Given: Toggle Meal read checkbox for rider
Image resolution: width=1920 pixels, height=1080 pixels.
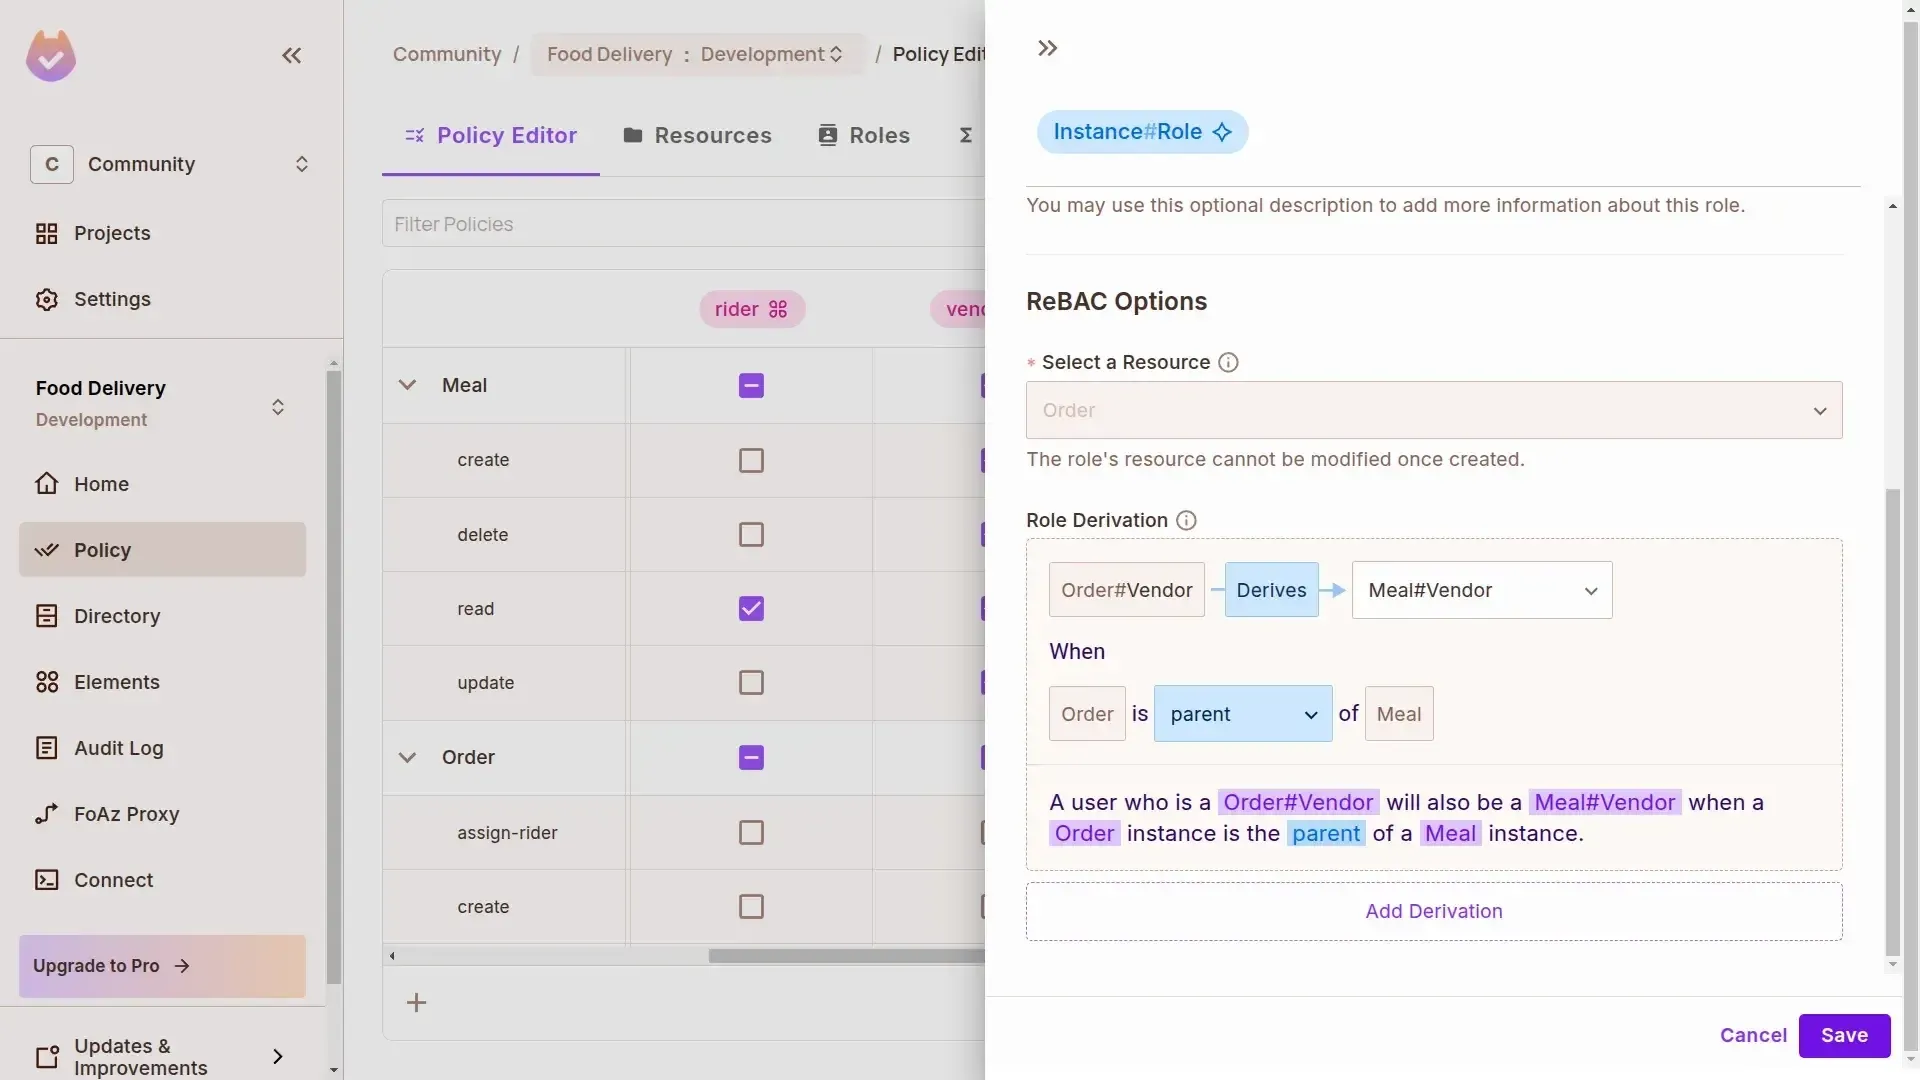Looking at the screenshot, I should [751, 609].
